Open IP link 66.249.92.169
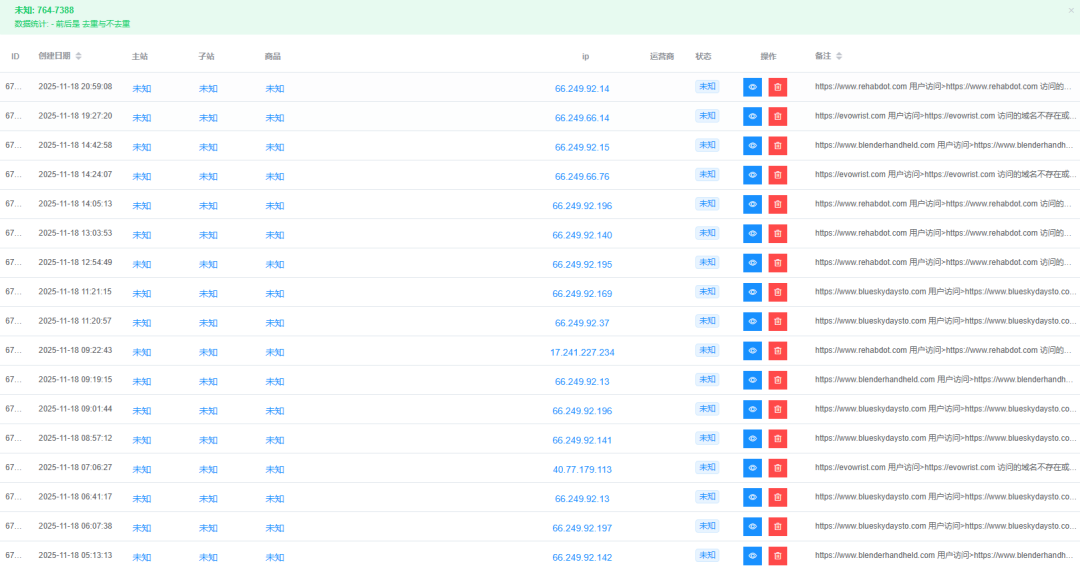The height and width of the screenshot is (568, 1080). pyautogui.click(x=582, y=293)
